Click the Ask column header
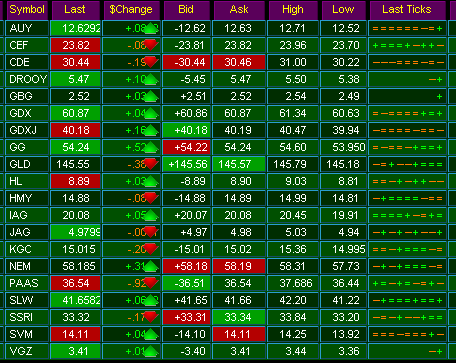Screen dimensions: 456x363 pos(239,10)
